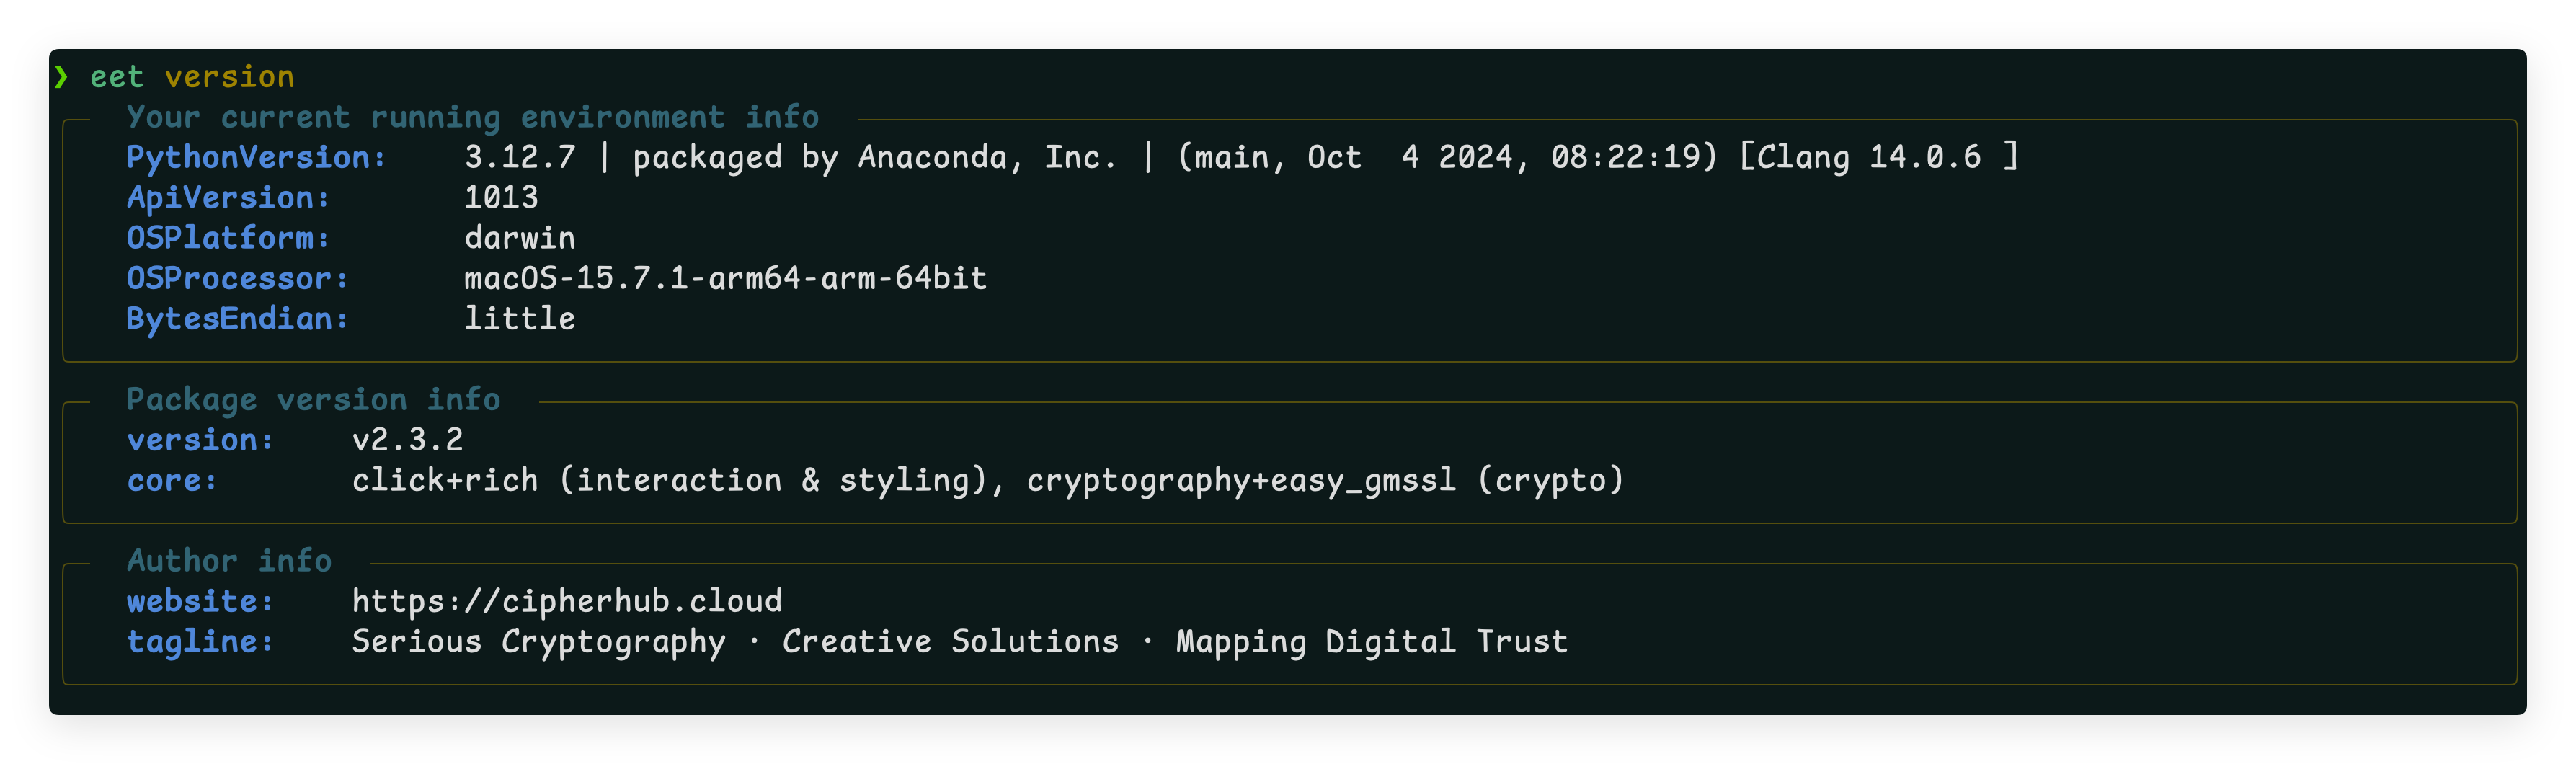Screen dimensions: 2576x764
Task: Click the "tagline" label
Action: [199, 641]
